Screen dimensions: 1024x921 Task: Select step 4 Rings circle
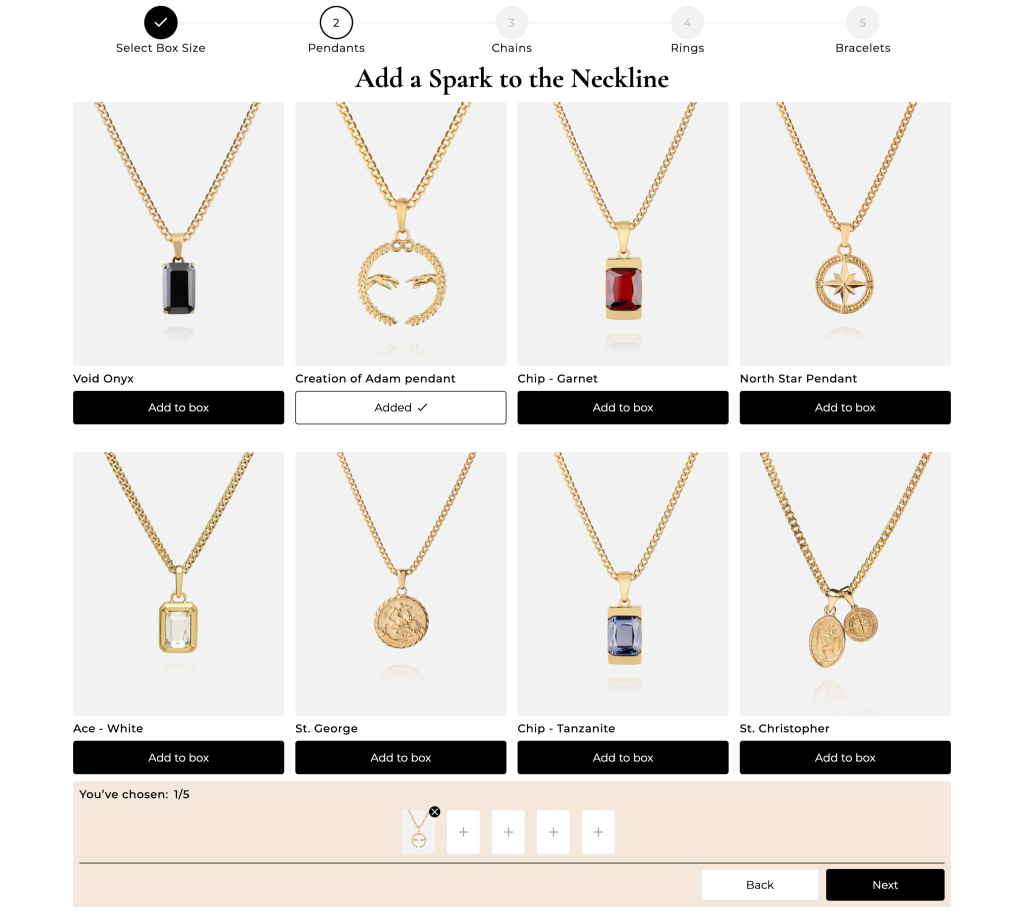pos(687,23)
